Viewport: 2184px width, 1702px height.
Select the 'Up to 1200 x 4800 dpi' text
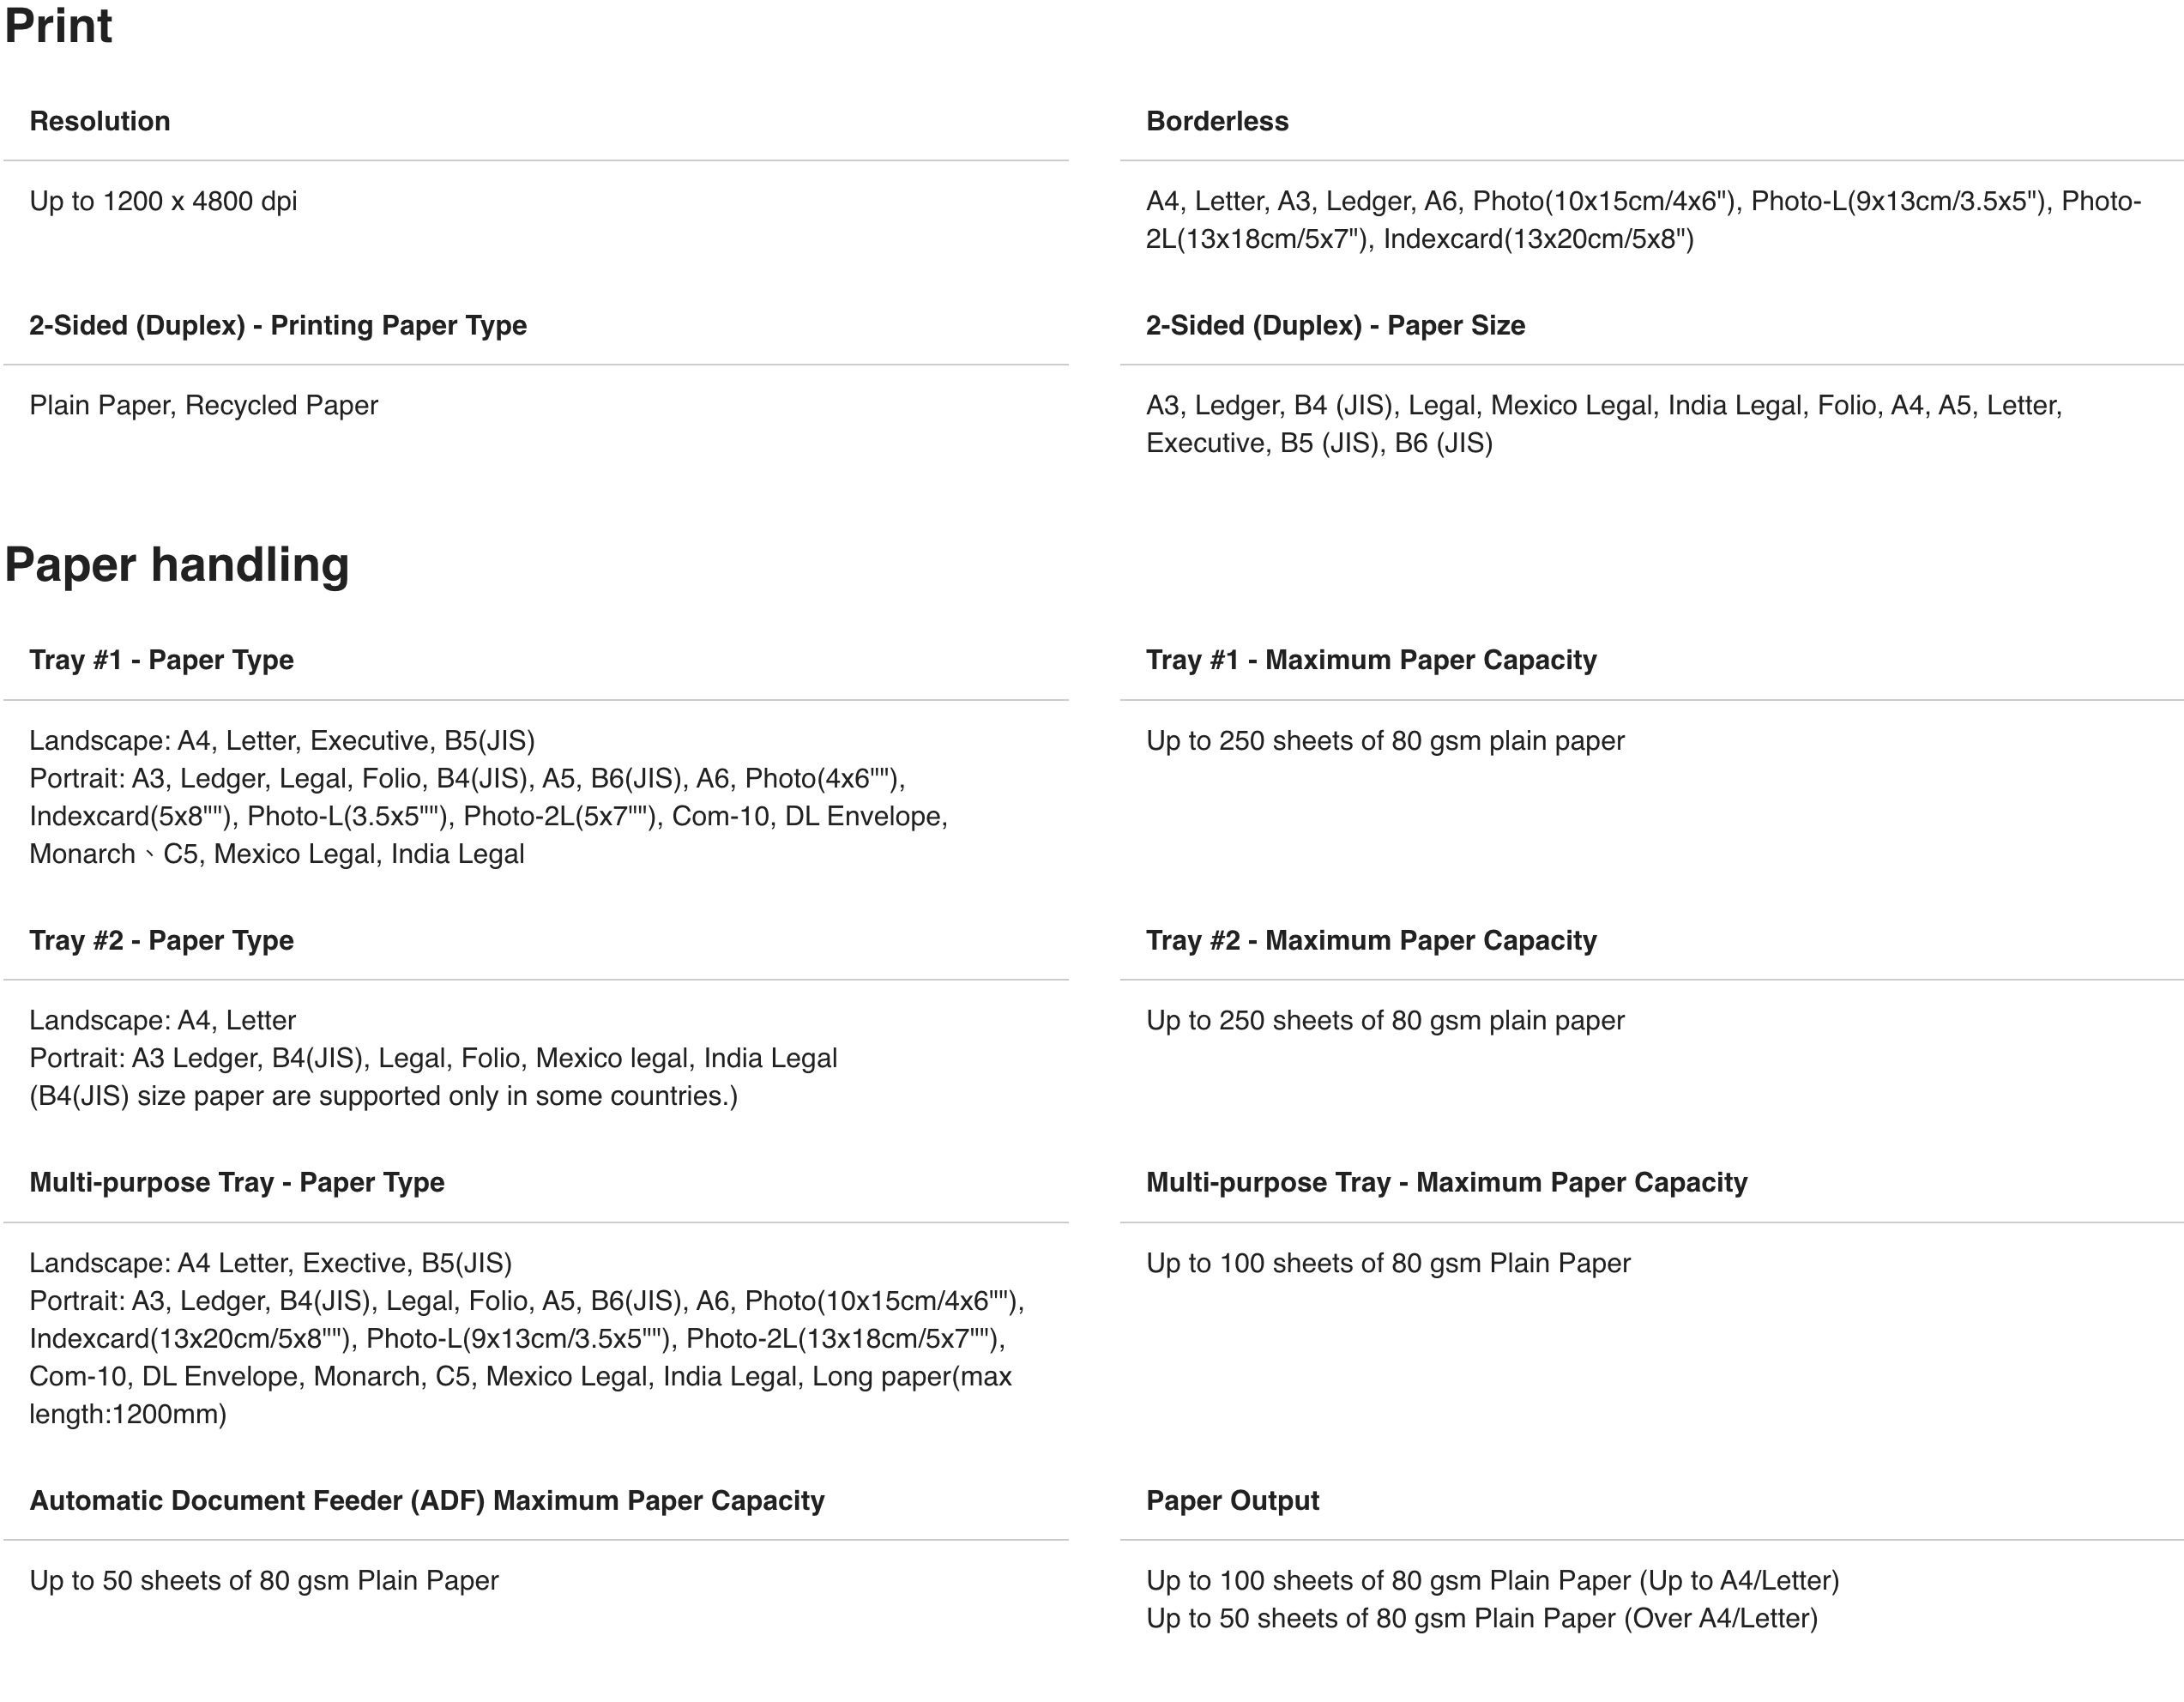point(163,201)
